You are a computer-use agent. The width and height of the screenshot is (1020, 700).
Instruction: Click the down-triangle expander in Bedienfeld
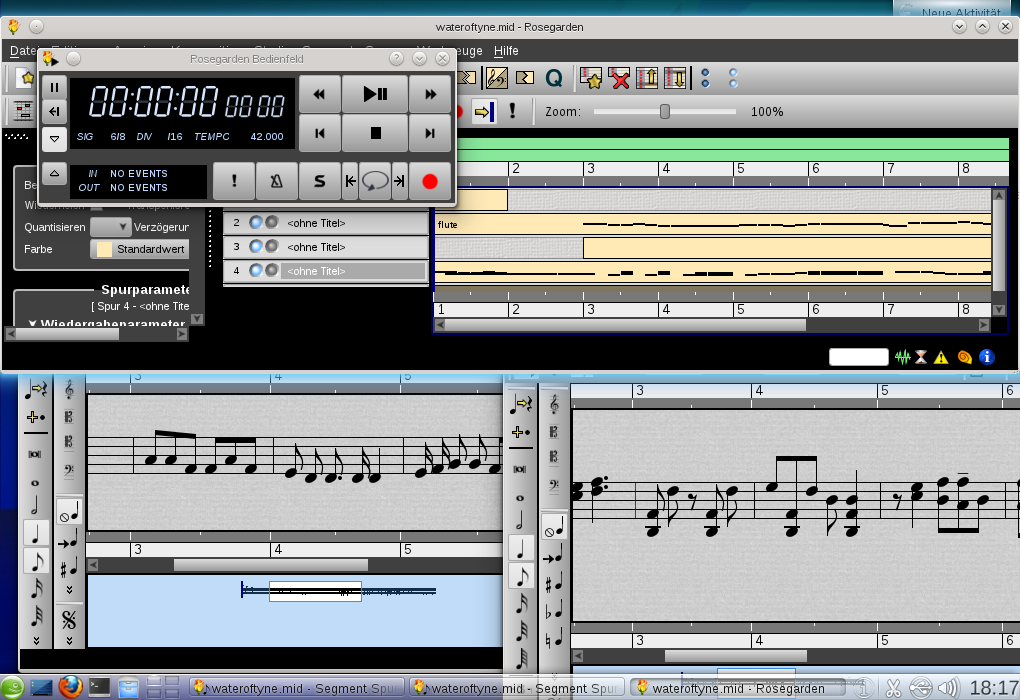pyautogui.click(x=55, y=138)
